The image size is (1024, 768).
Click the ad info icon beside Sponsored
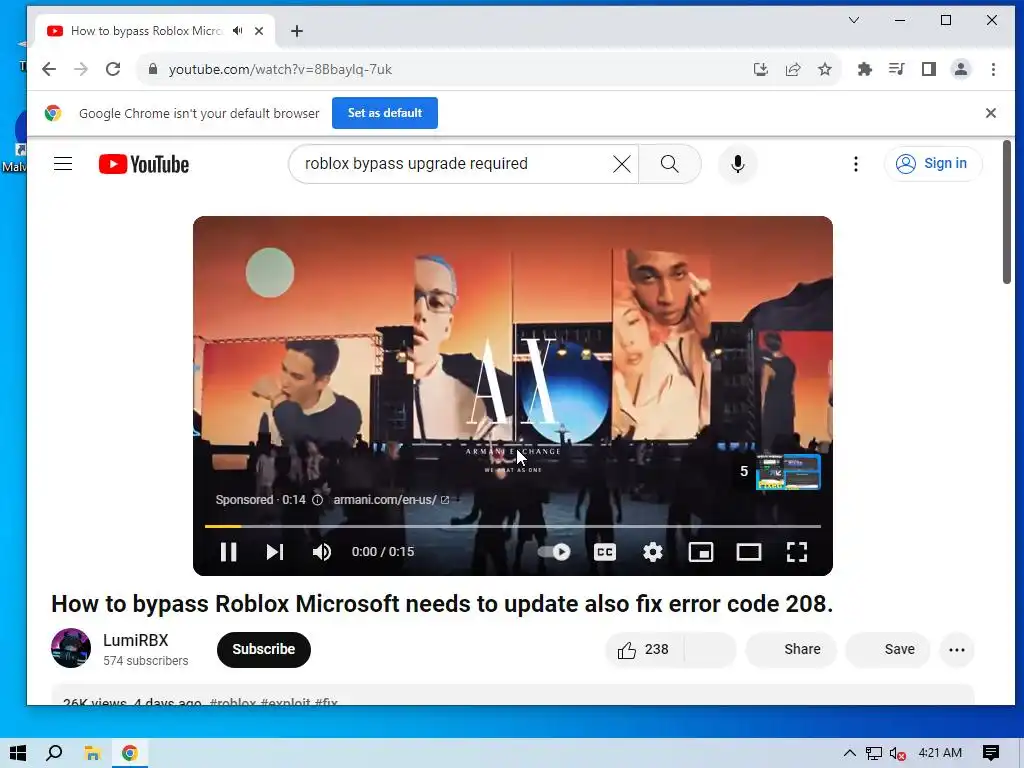tap(317, 500)
